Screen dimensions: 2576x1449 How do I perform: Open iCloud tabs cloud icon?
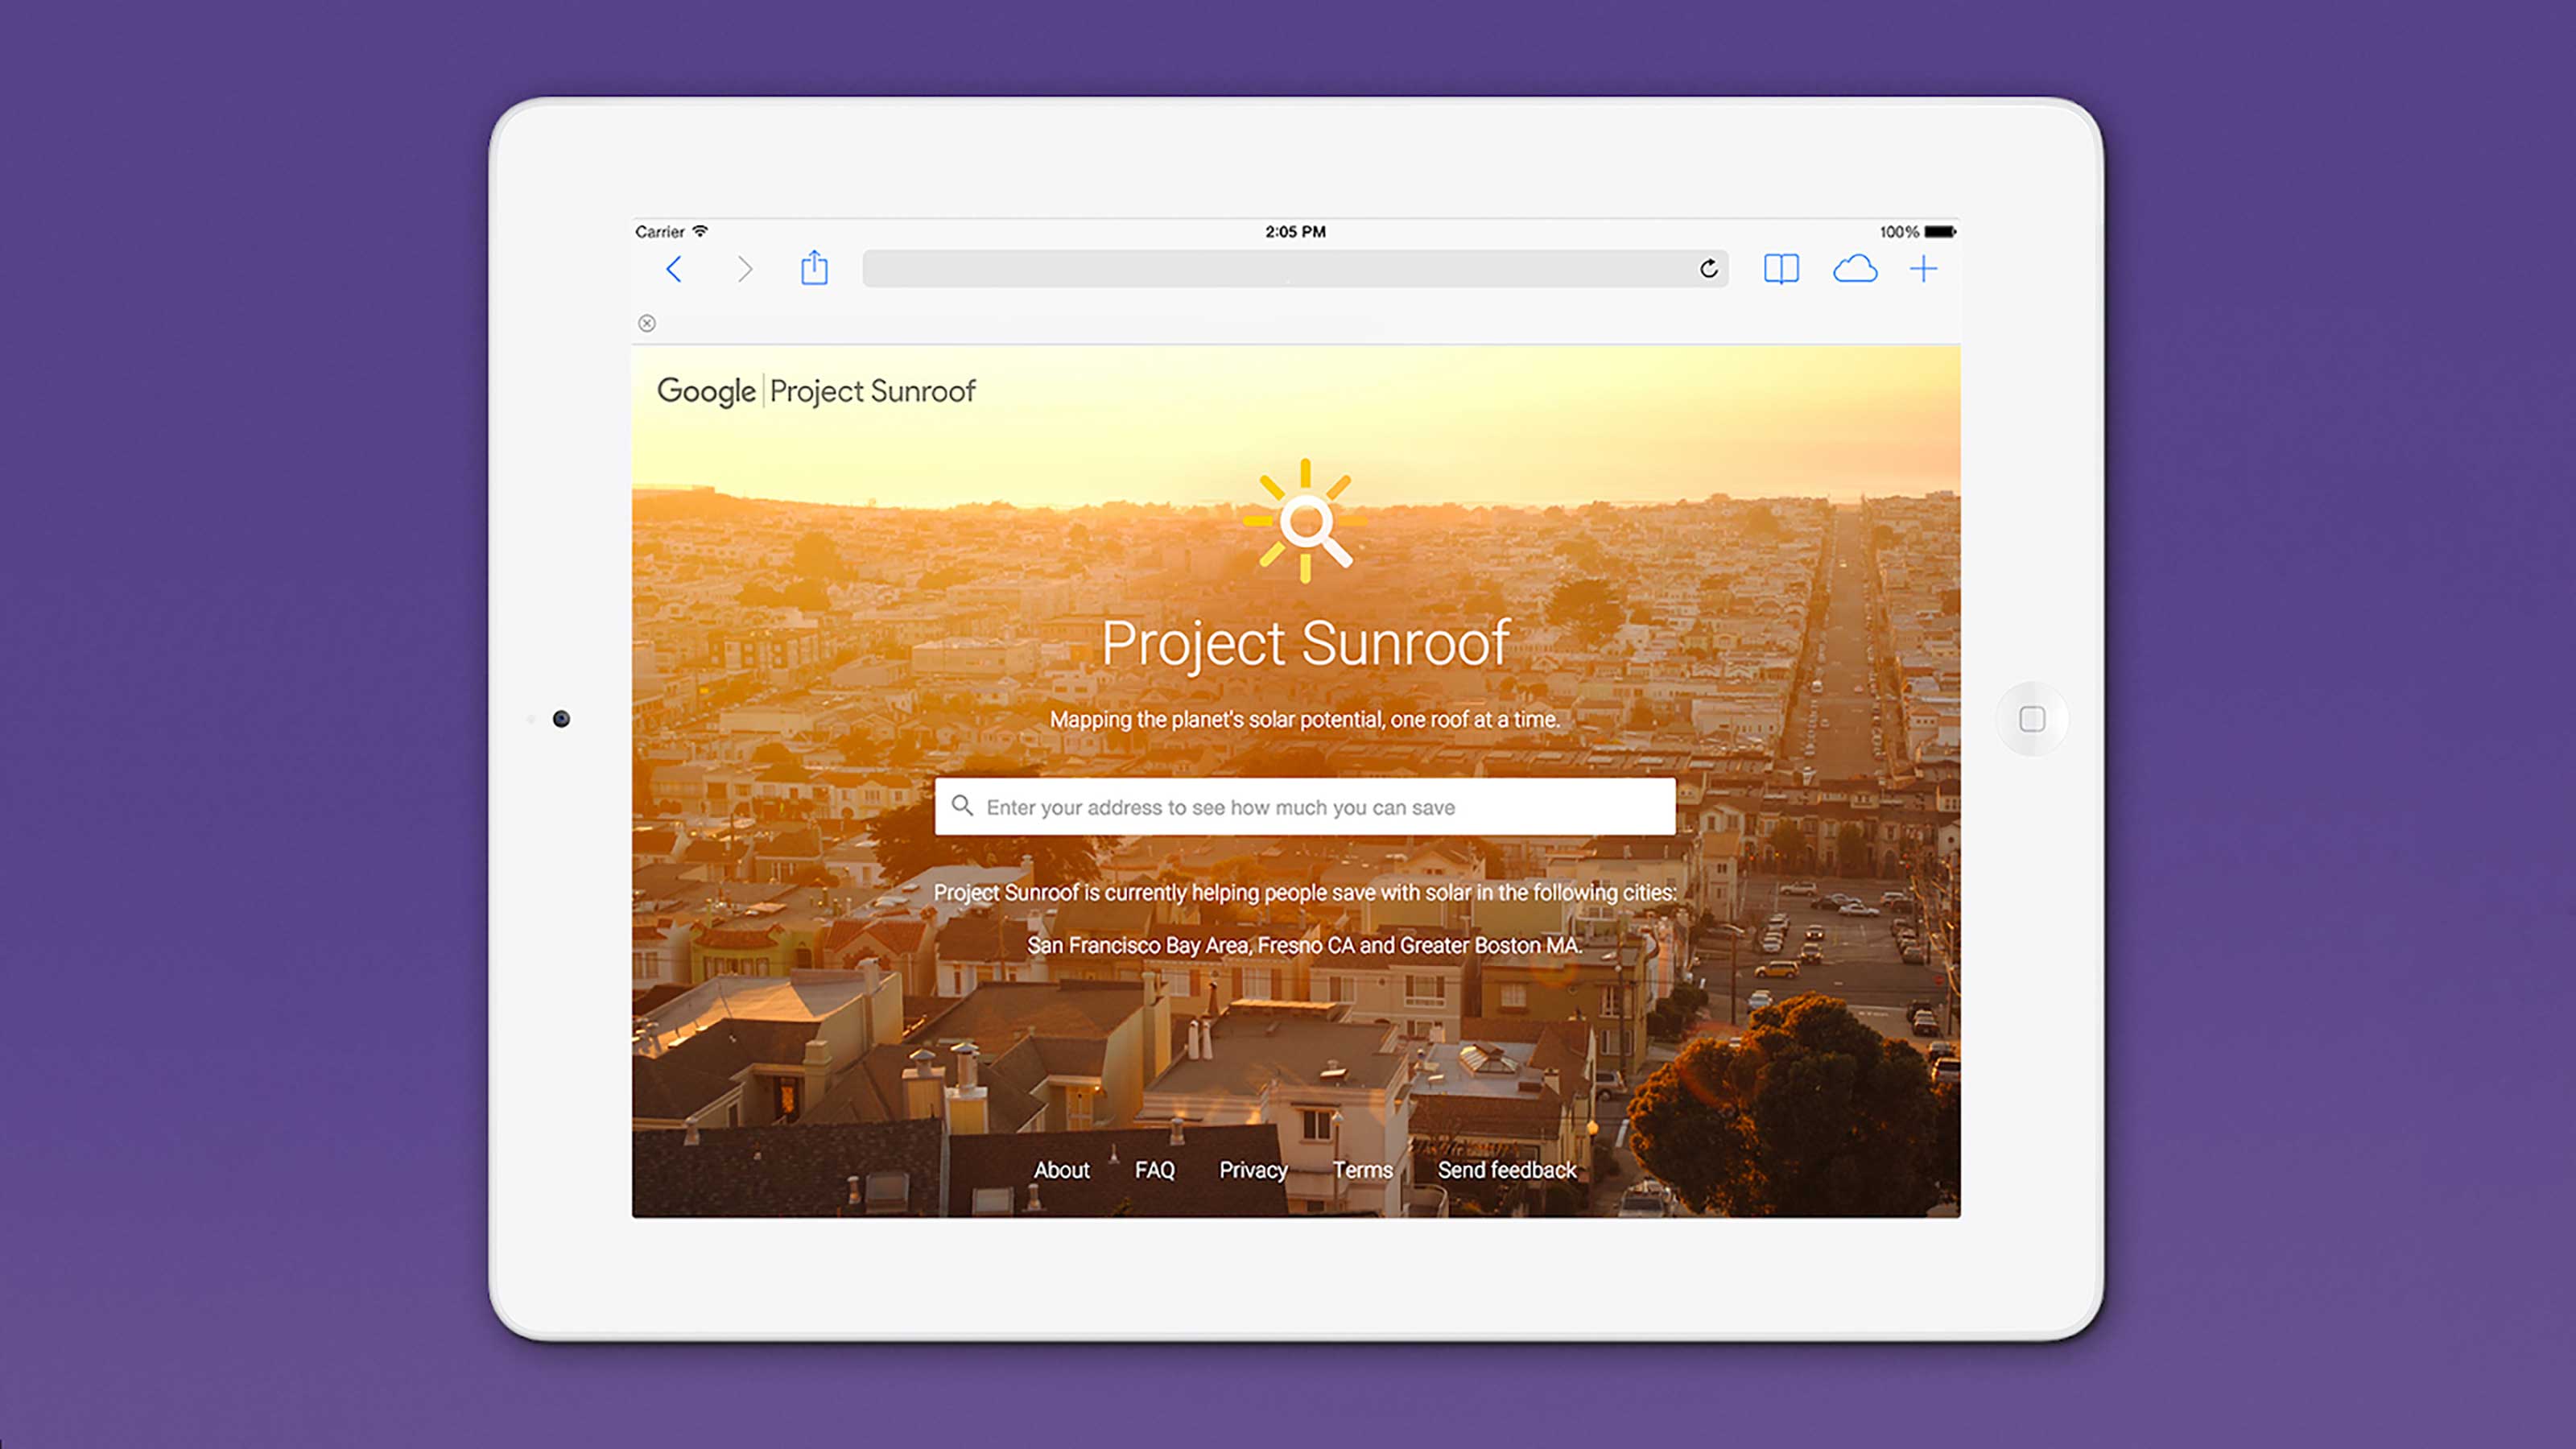pyautogui.click(x=1855, y=269)
